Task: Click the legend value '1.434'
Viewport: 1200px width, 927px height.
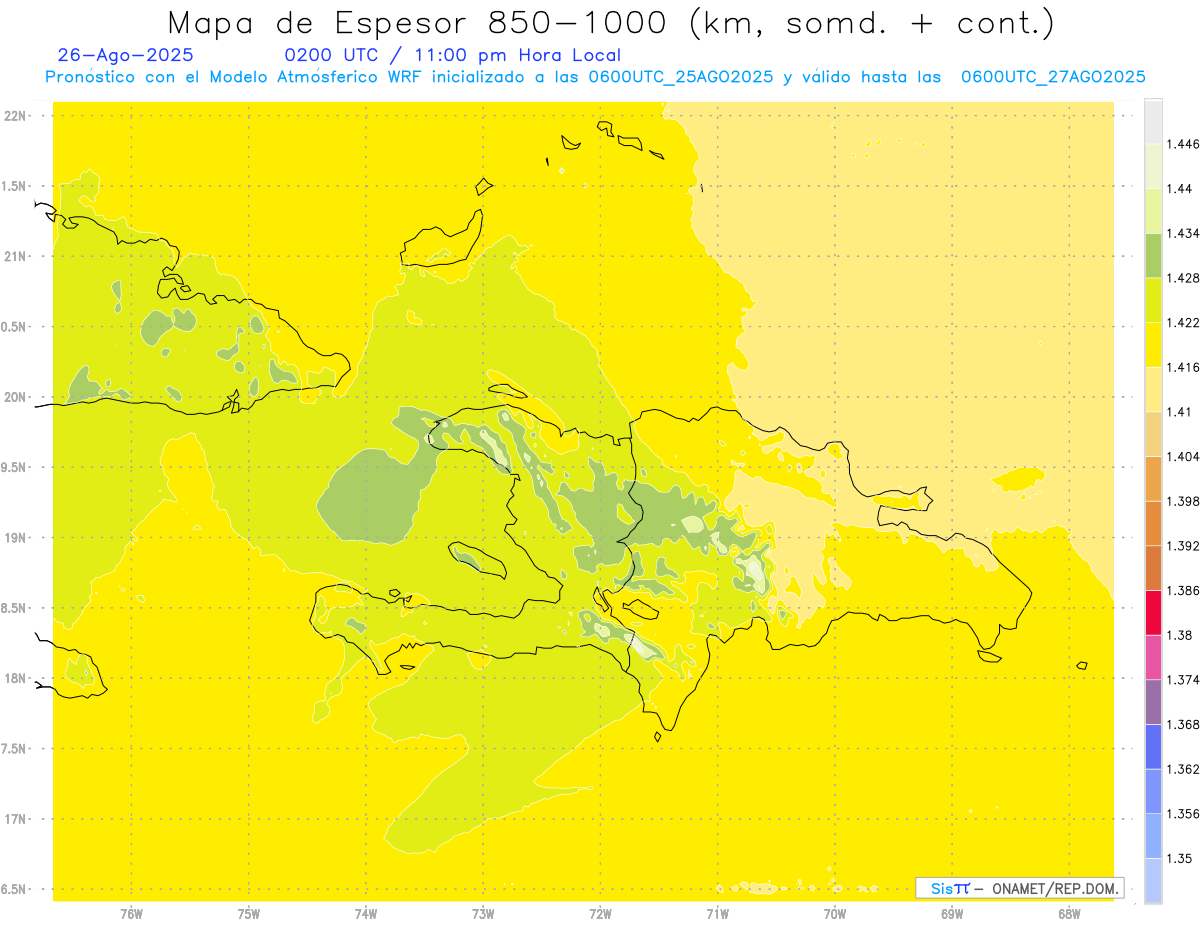Action: click(x=1185, y=233)
